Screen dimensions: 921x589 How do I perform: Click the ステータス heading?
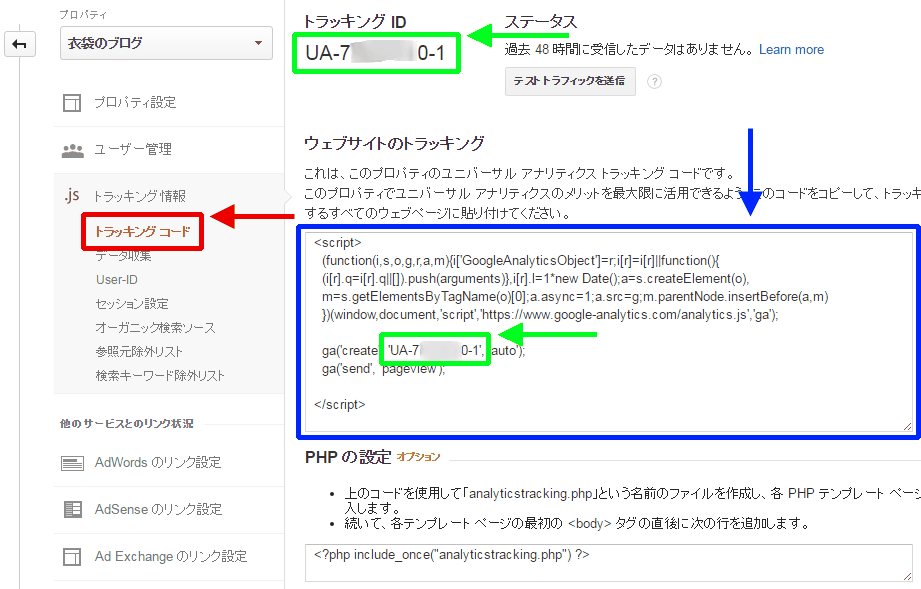pos(541,22)
